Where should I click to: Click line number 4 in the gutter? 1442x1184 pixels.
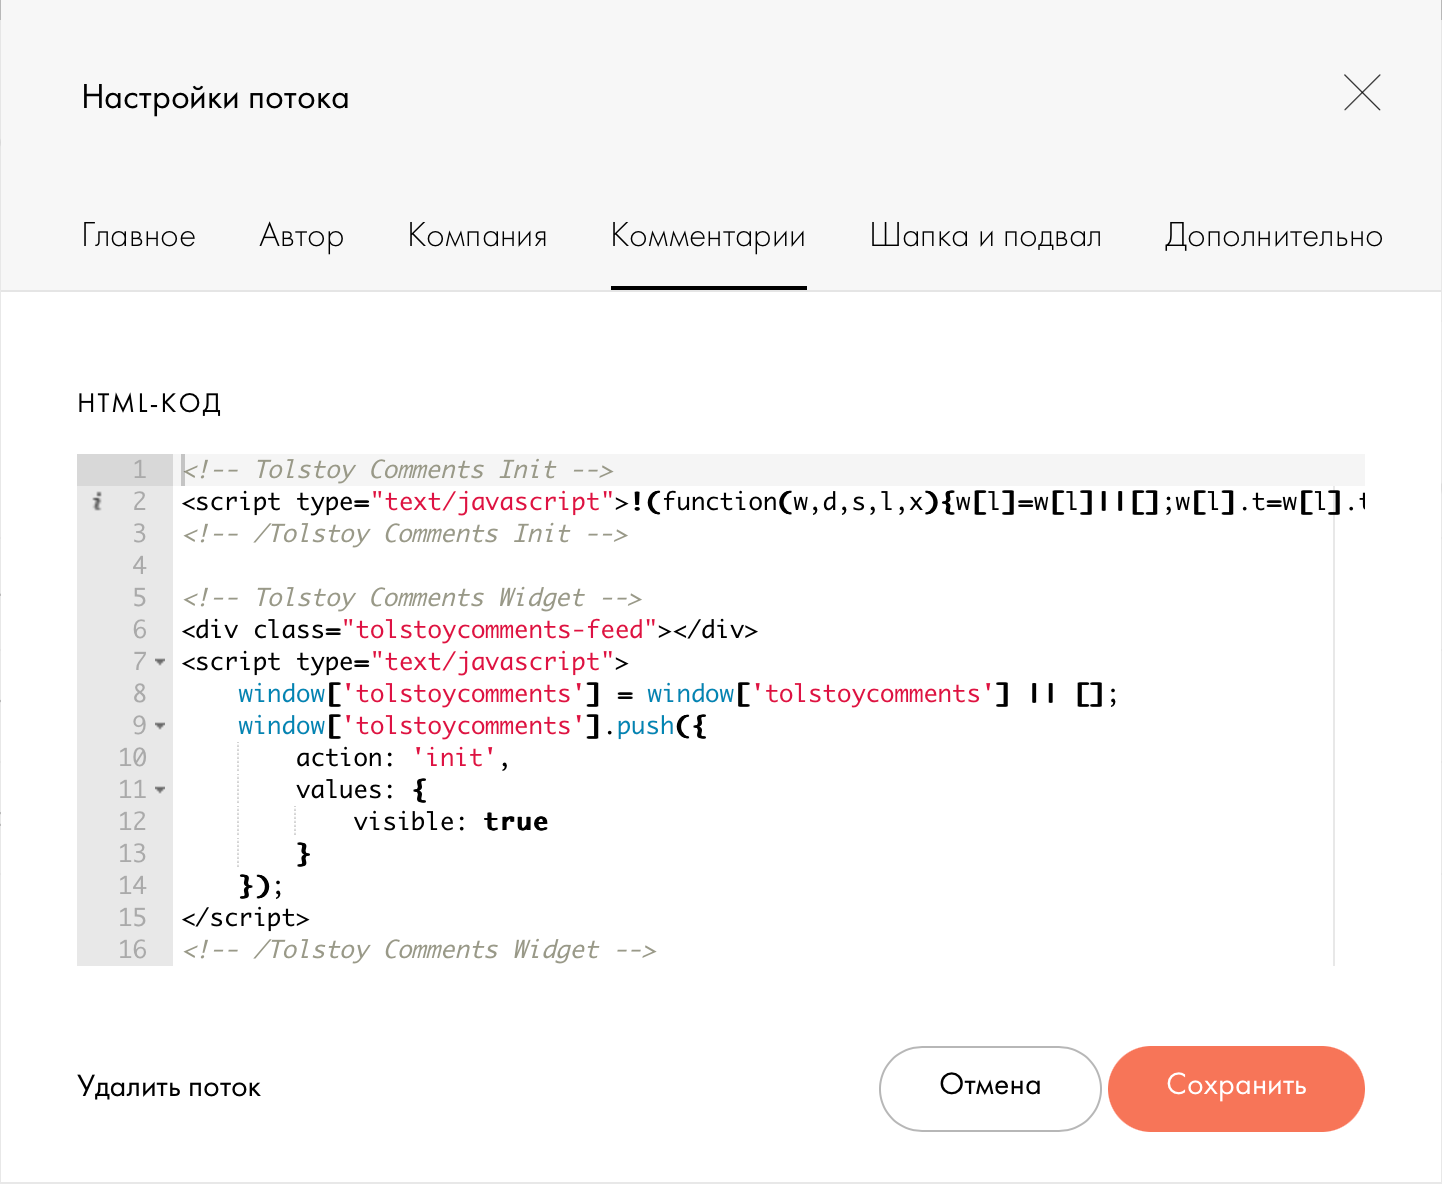[139, 566]
